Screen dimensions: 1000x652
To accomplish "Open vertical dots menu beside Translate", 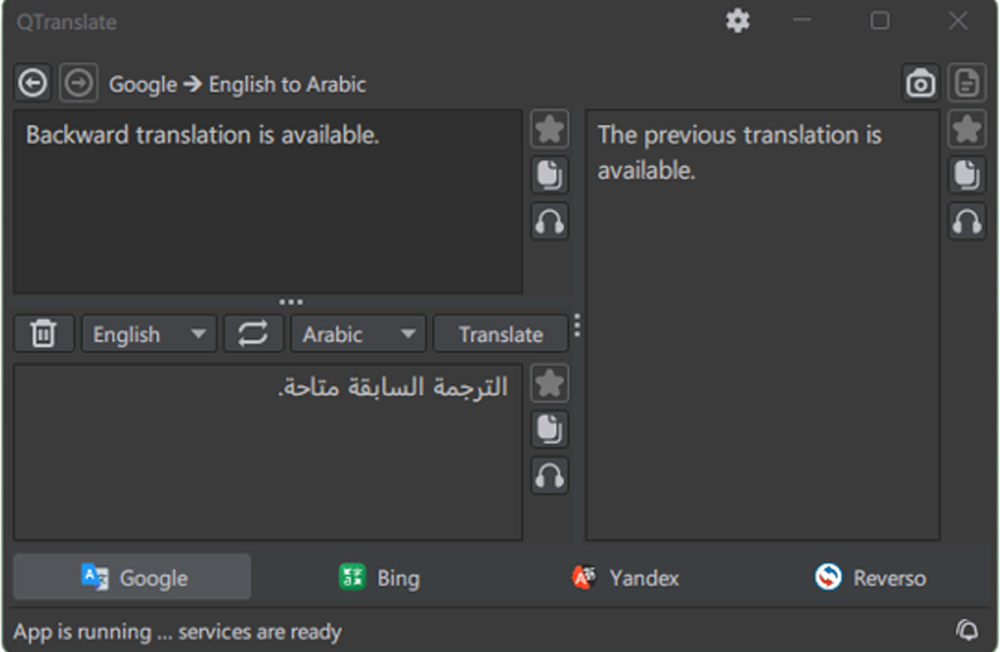I will point(577,327).
